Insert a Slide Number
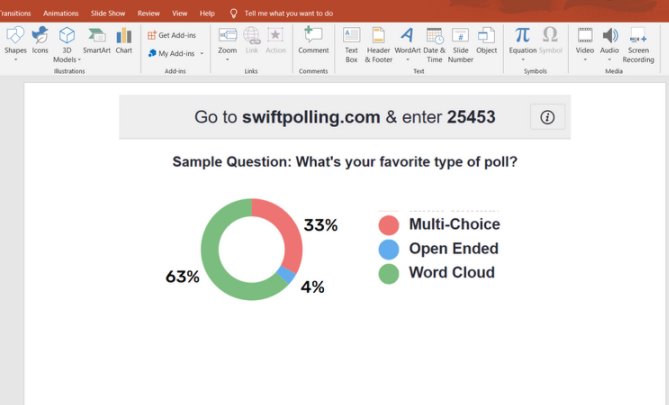The height and width of the screenshot is (405, 669). 460,45
